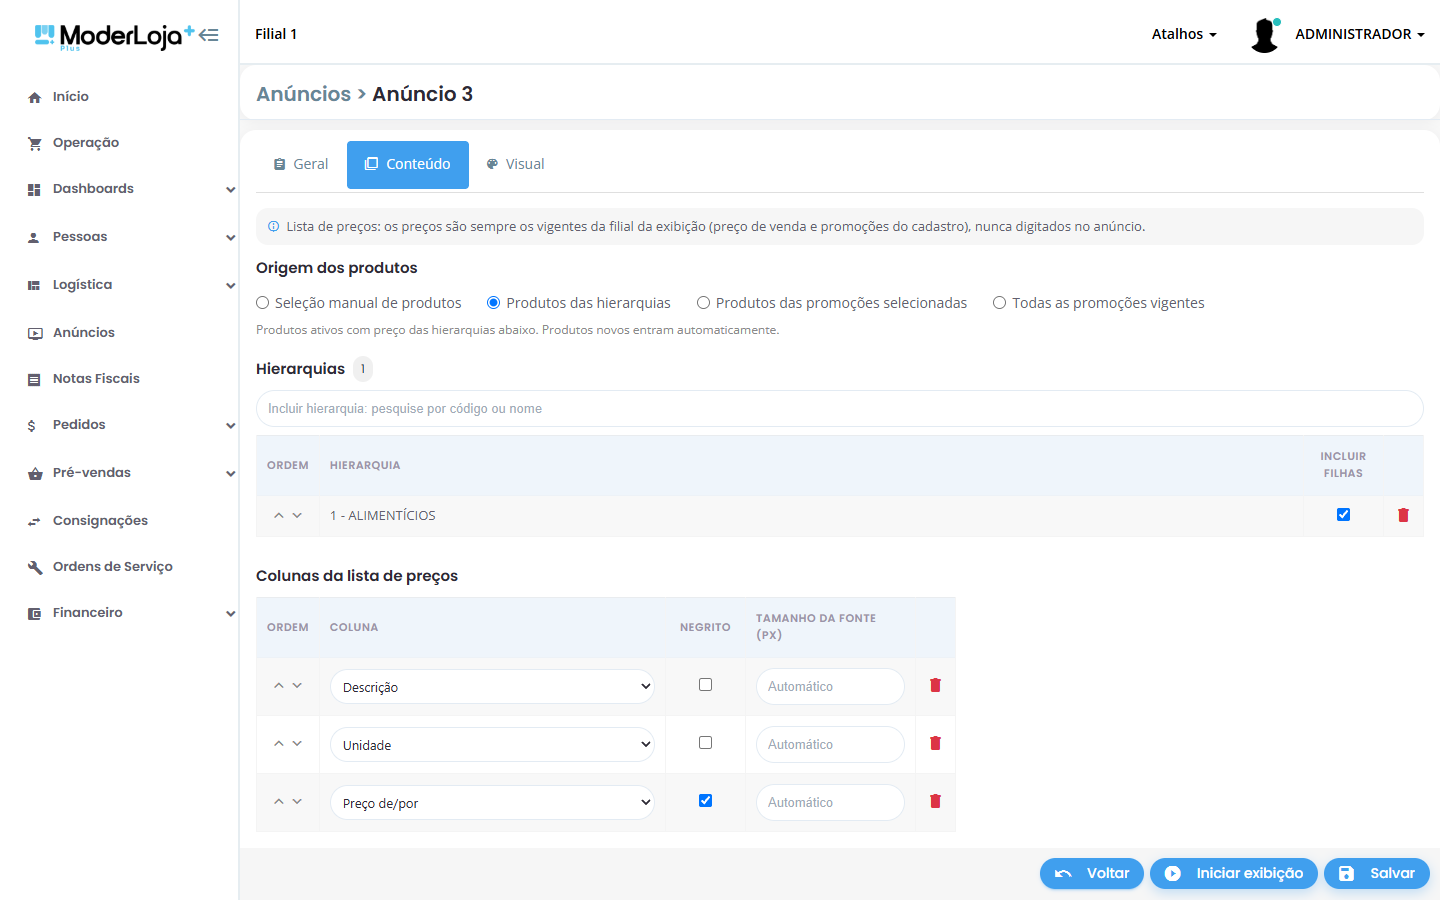Switch to the Visual tab
Screen dimensions: 1440x900
pos(515,164)
